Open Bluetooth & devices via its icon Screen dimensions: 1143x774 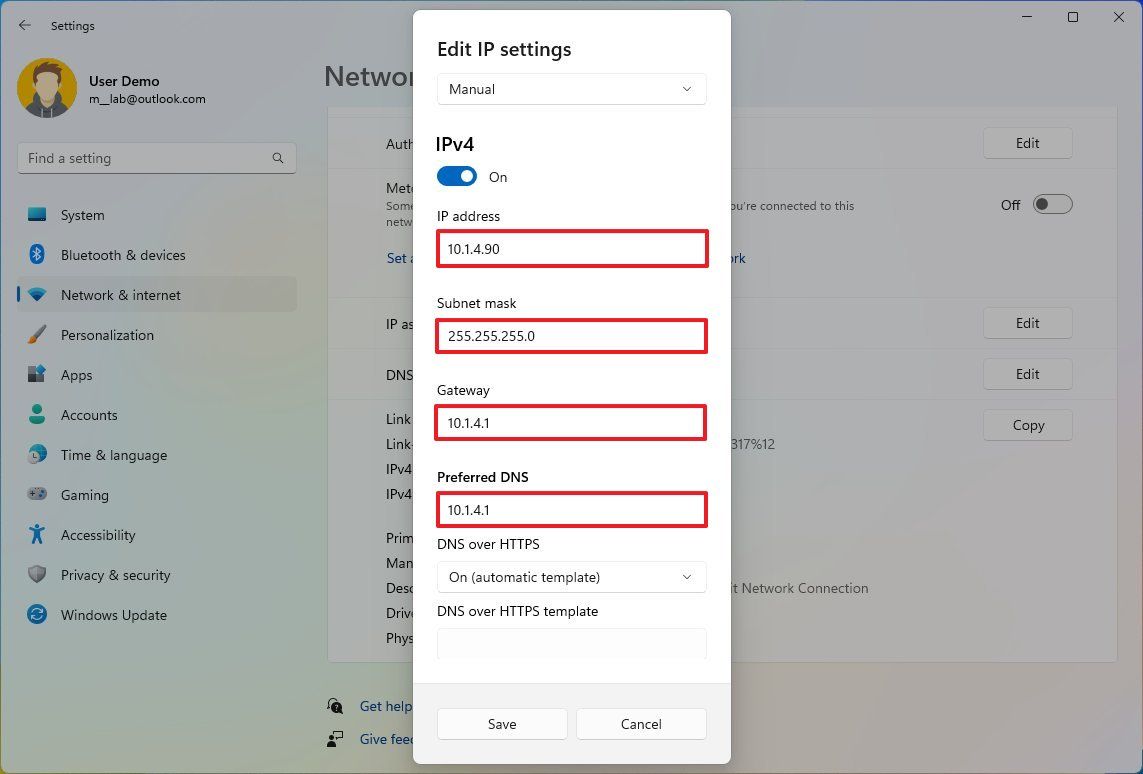pyautogui.click(x=37, y=254)
